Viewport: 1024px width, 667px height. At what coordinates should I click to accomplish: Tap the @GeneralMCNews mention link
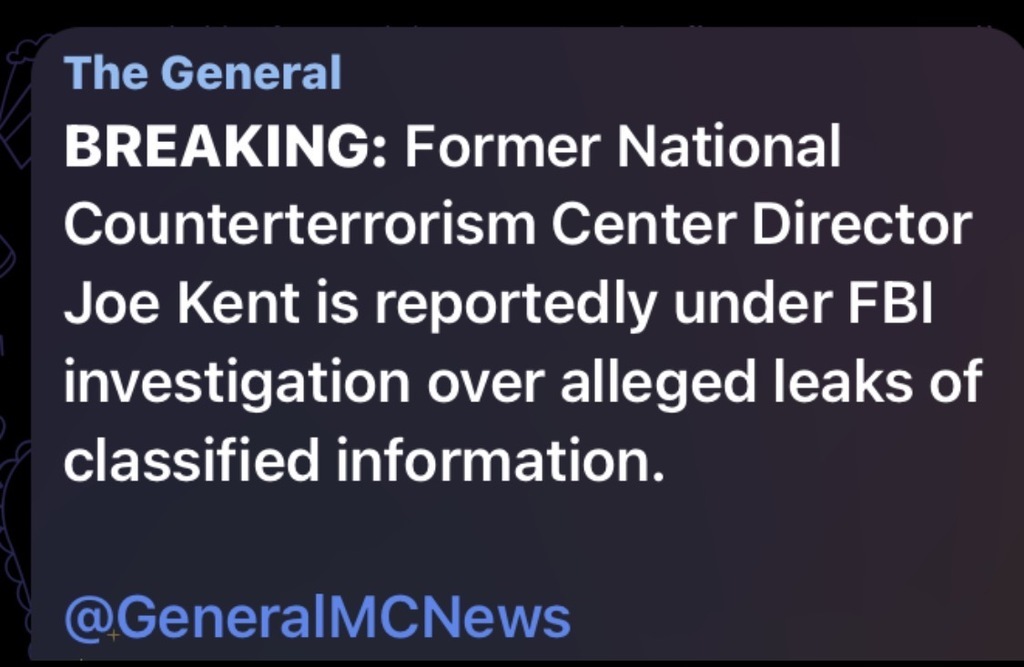click(x=317, y=617)
